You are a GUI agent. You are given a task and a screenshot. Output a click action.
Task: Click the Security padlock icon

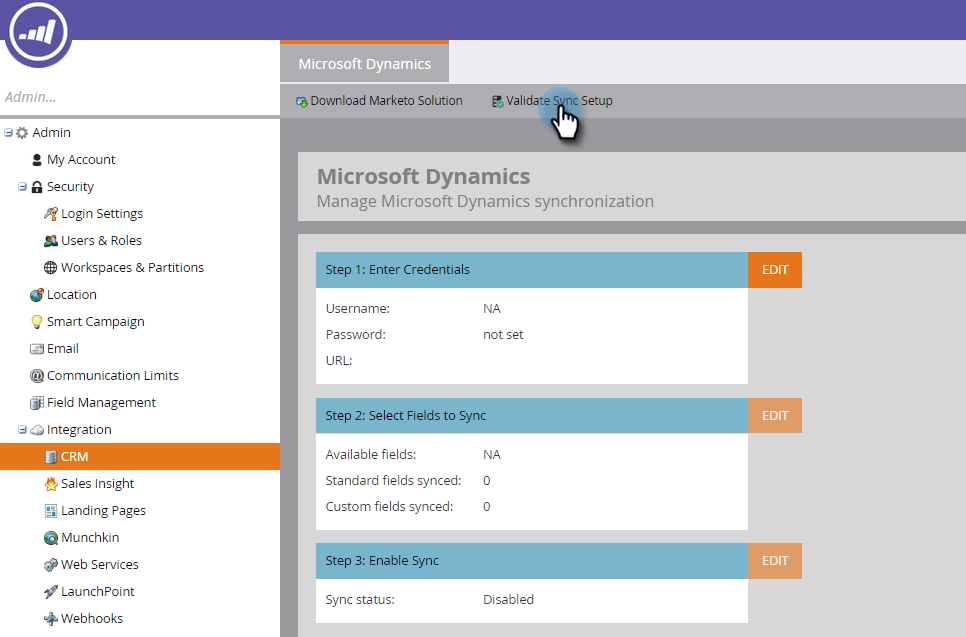tap(37, 187)
